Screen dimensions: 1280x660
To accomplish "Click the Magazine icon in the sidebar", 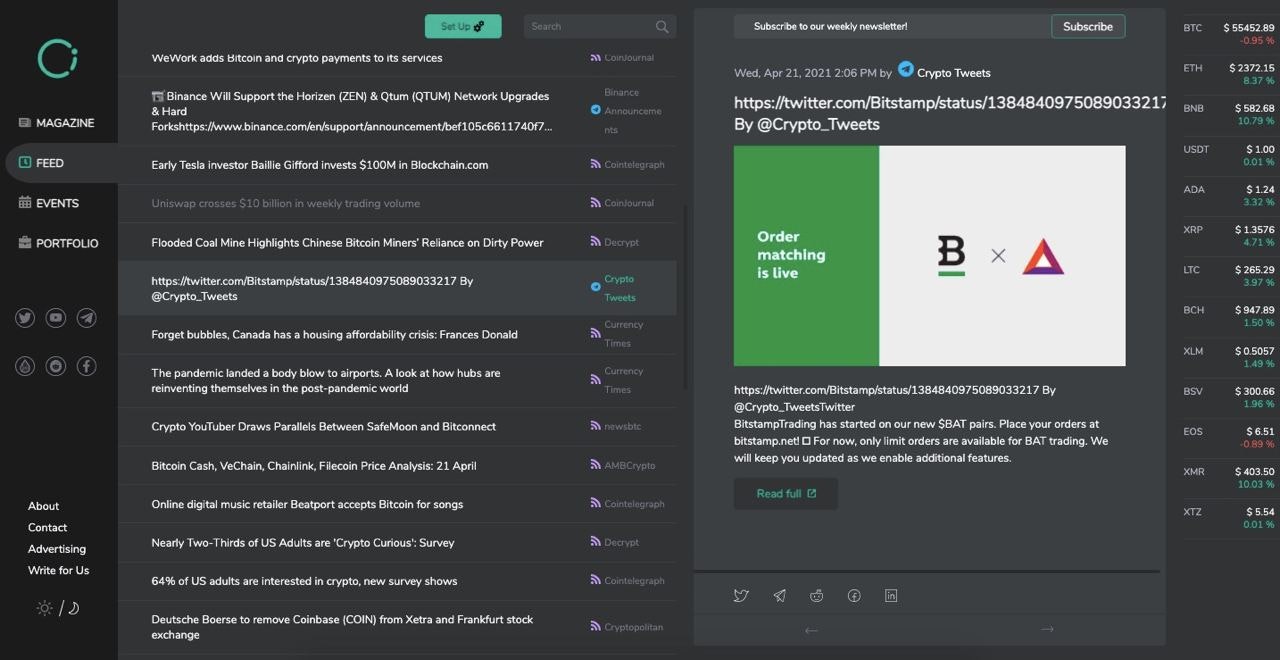I will 25,122.
